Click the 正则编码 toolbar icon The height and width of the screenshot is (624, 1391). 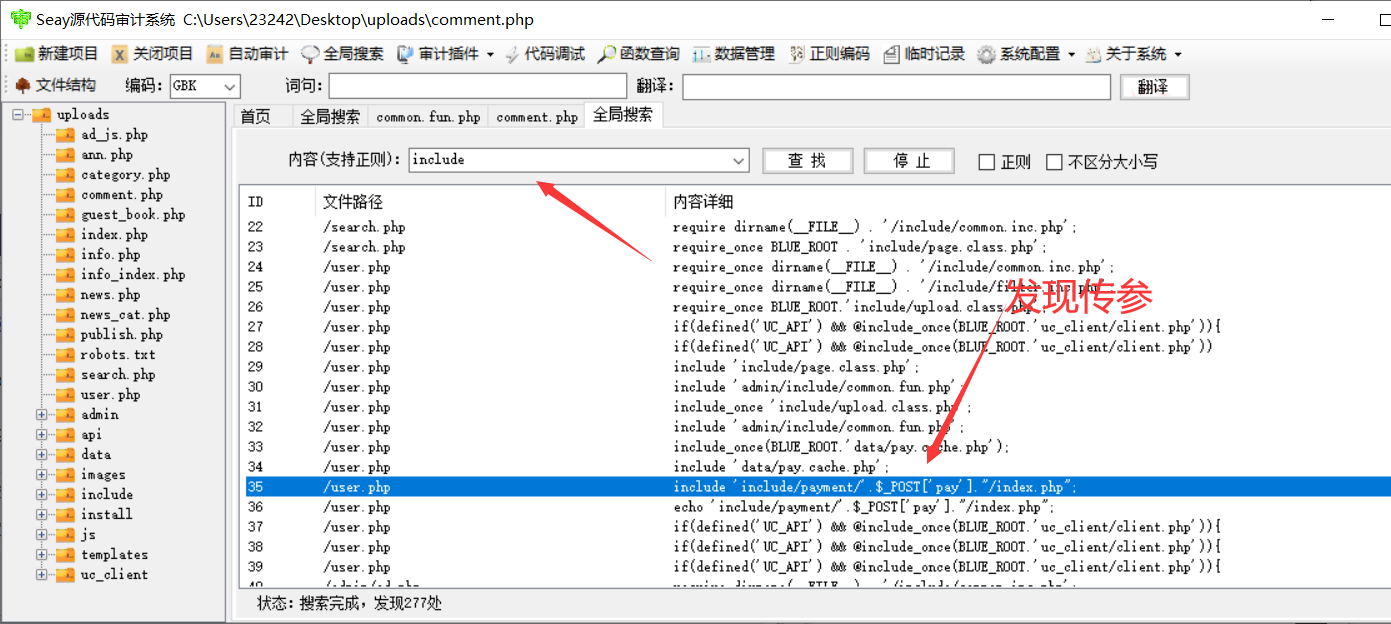(797, 54)
